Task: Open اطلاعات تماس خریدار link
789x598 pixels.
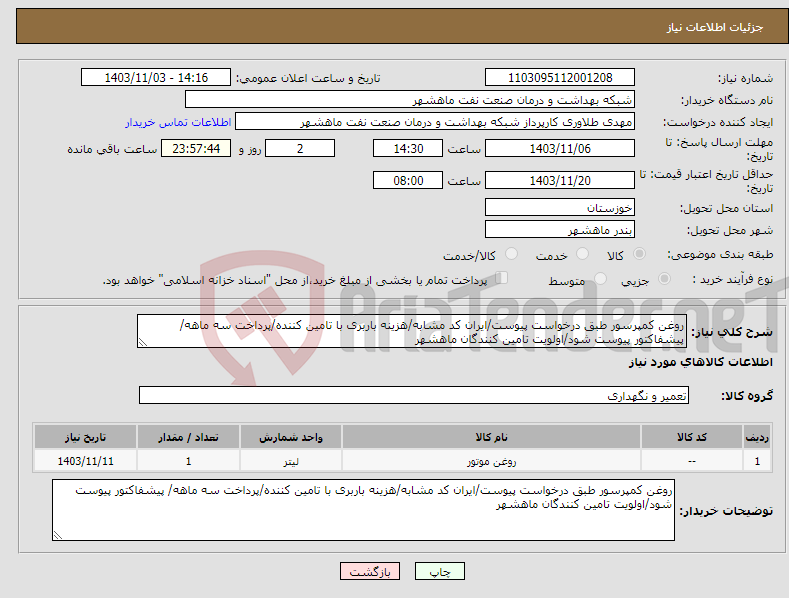Action: pos(178,122)
